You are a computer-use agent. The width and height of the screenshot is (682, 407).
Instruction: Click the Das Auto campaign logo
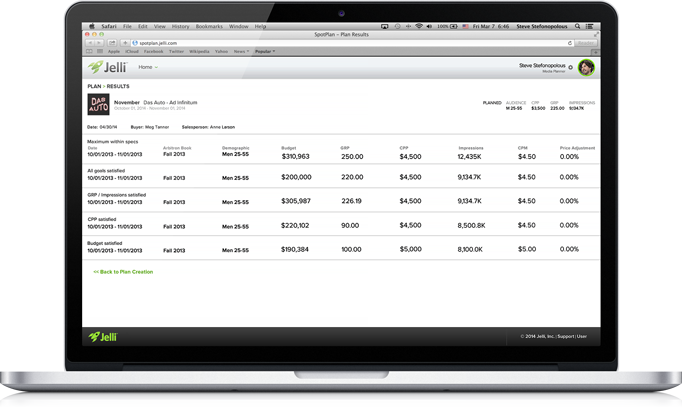pos(98,105)
